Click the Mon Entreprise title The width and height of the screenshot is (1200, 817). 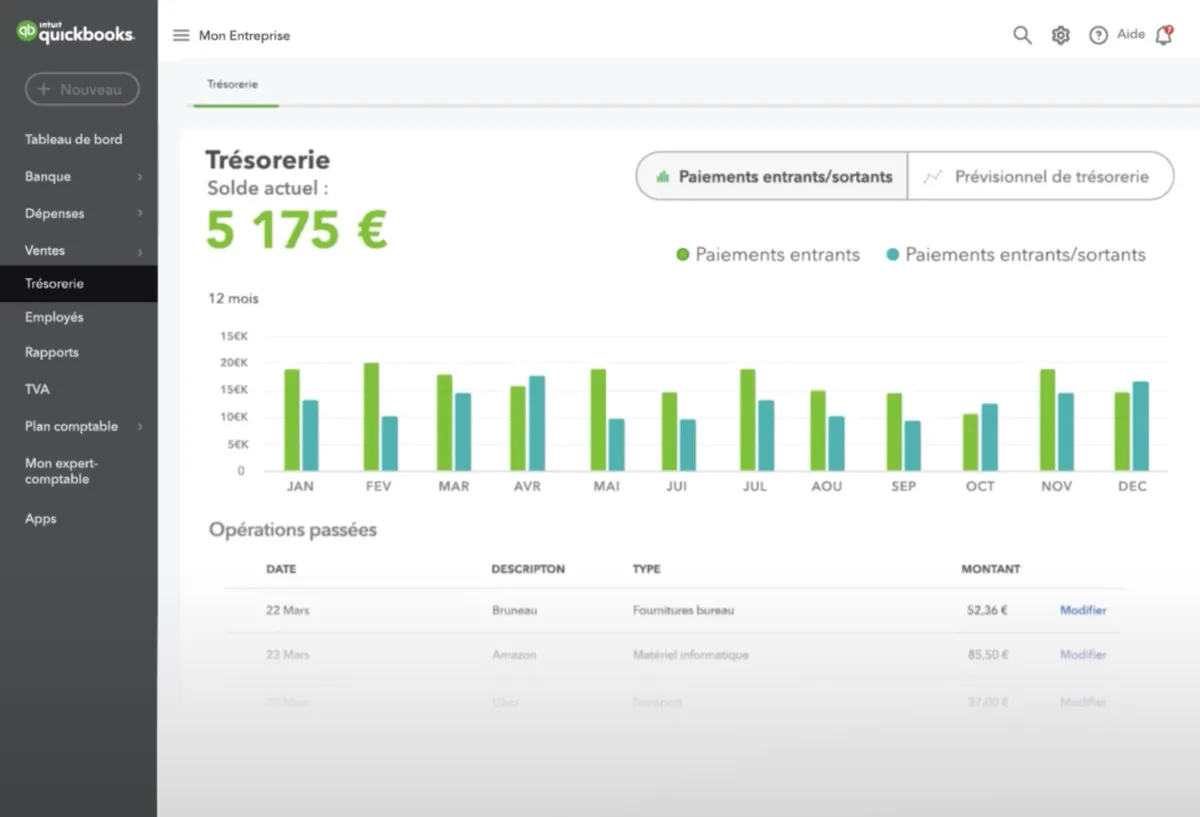(244, 35)
